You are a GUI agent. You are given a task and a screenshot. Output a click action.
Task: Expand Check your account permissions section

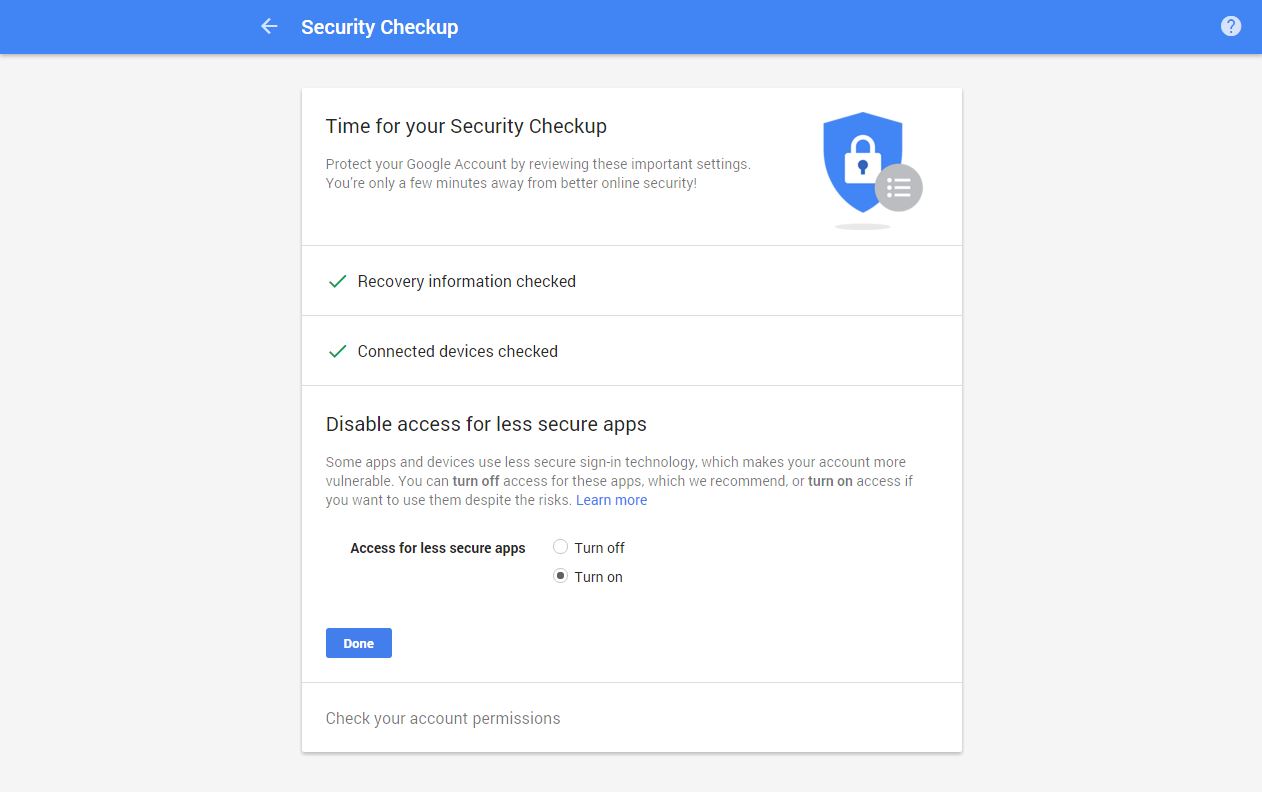[x=632, y=718]
